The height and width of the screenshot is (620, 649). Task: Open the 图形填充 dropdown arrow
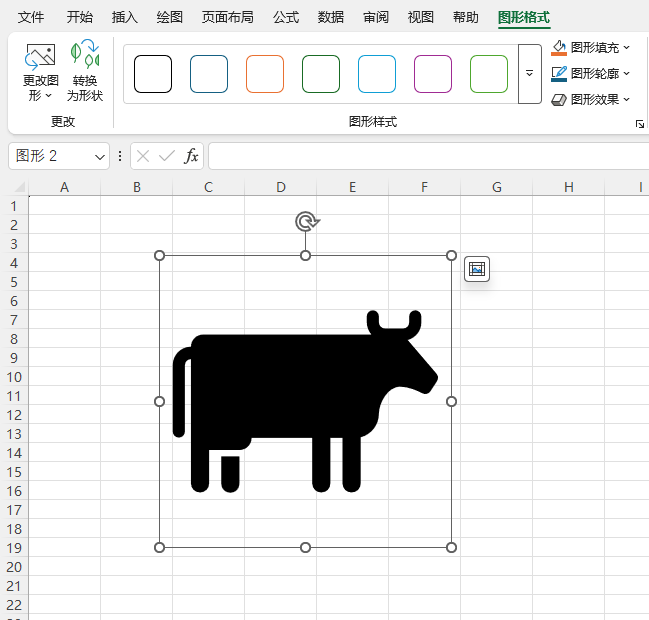pyautogui.click(x=627, y=48)
